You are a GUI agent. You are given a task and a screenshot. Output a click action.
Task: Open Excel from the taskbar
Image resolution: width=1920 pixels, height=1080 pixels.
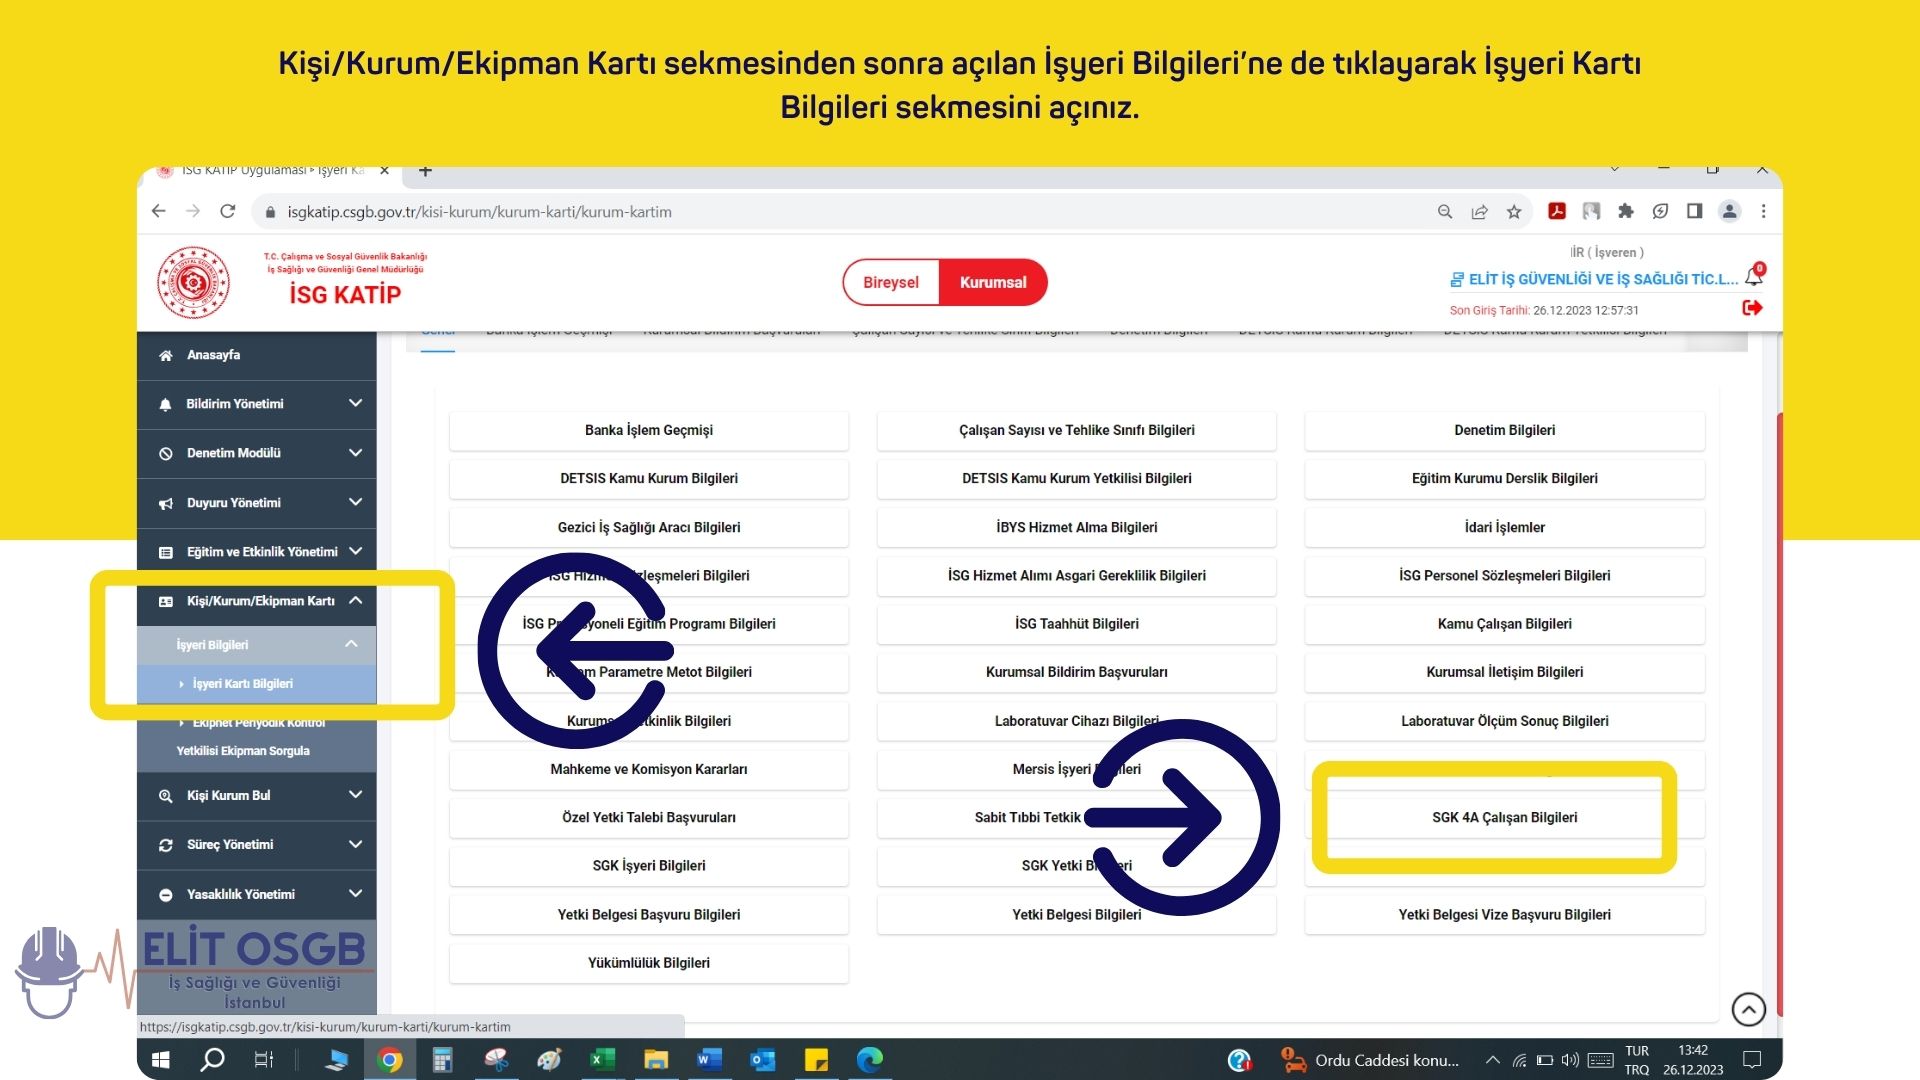[x=602, y=1060]
